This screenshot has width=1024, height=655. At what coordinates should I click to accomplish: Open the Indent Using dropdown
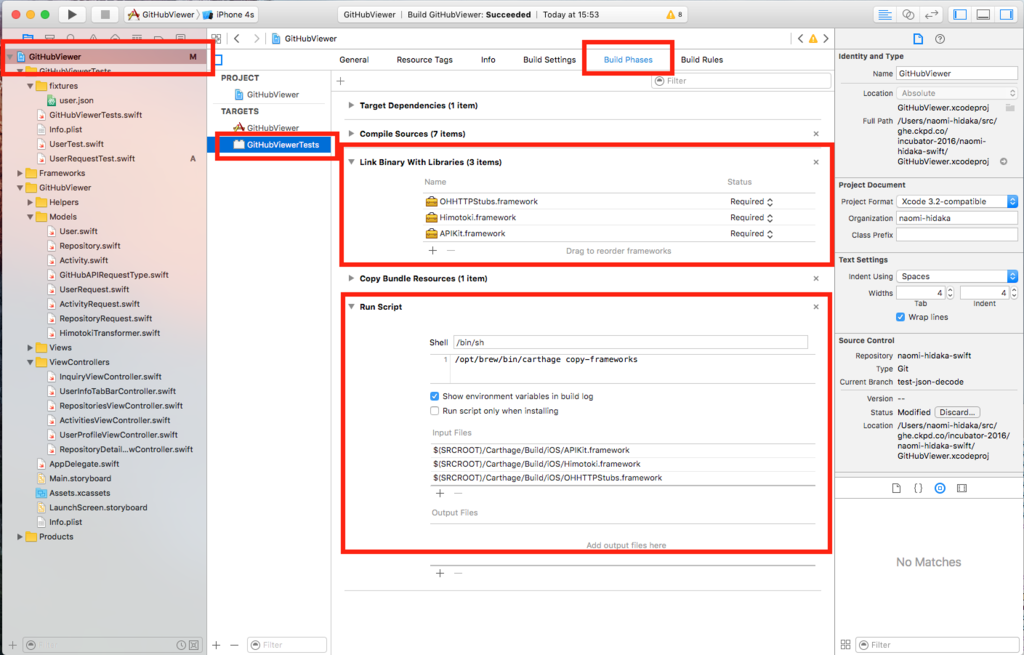[957, 276]
